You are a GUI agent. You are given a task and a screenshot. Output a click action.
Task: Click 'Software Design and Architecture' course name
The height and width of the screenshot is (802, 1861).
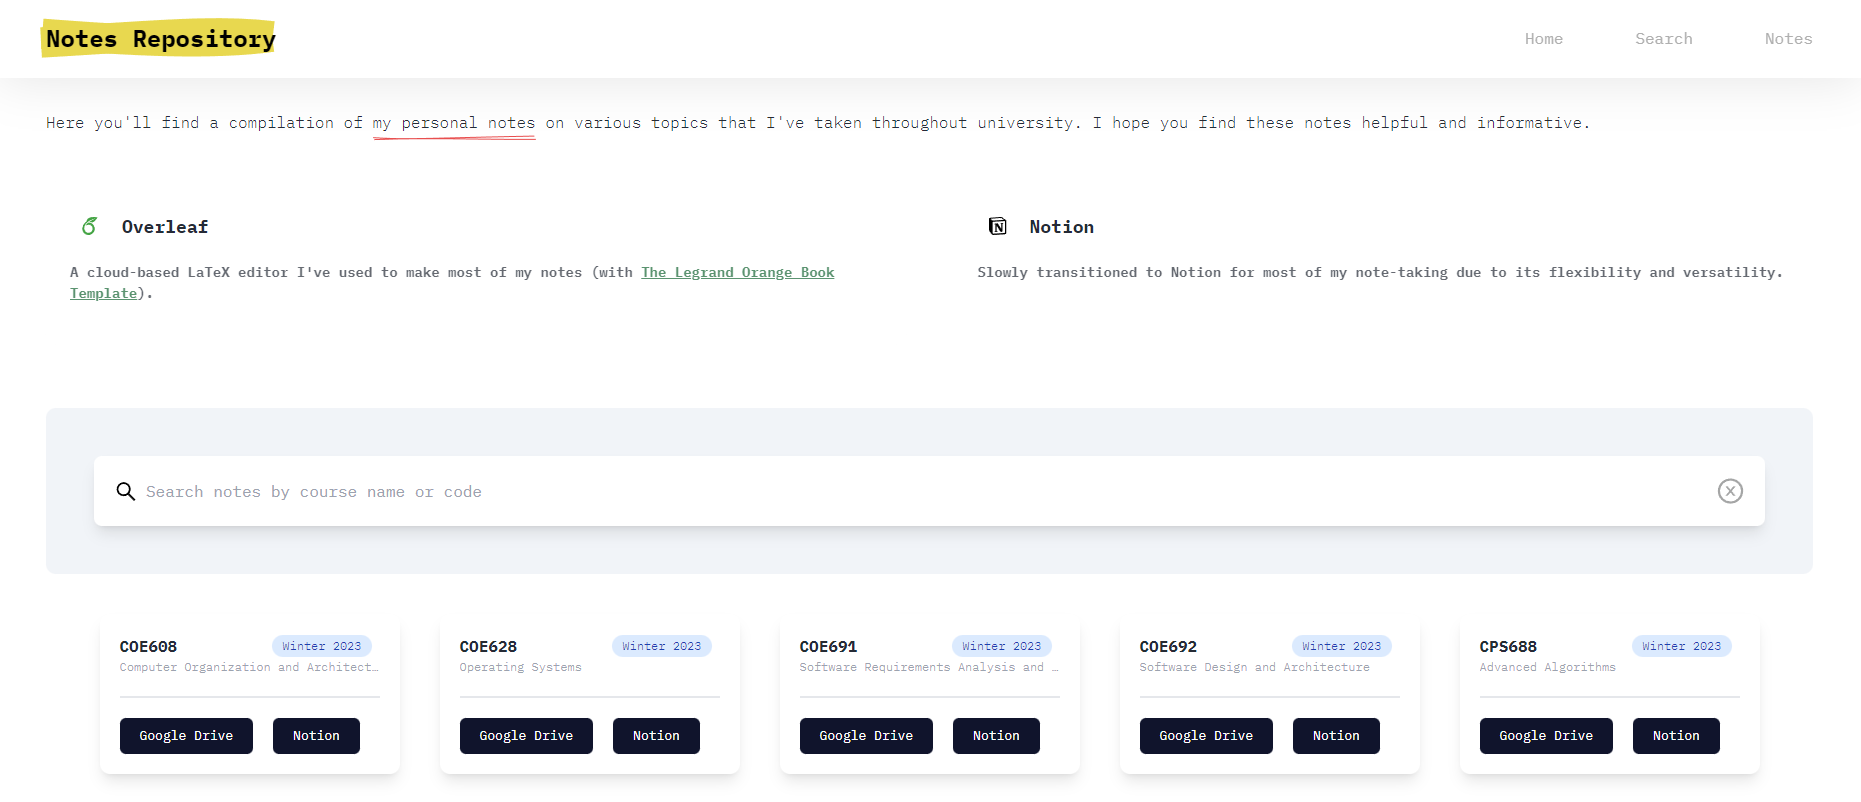[1254, 667]
